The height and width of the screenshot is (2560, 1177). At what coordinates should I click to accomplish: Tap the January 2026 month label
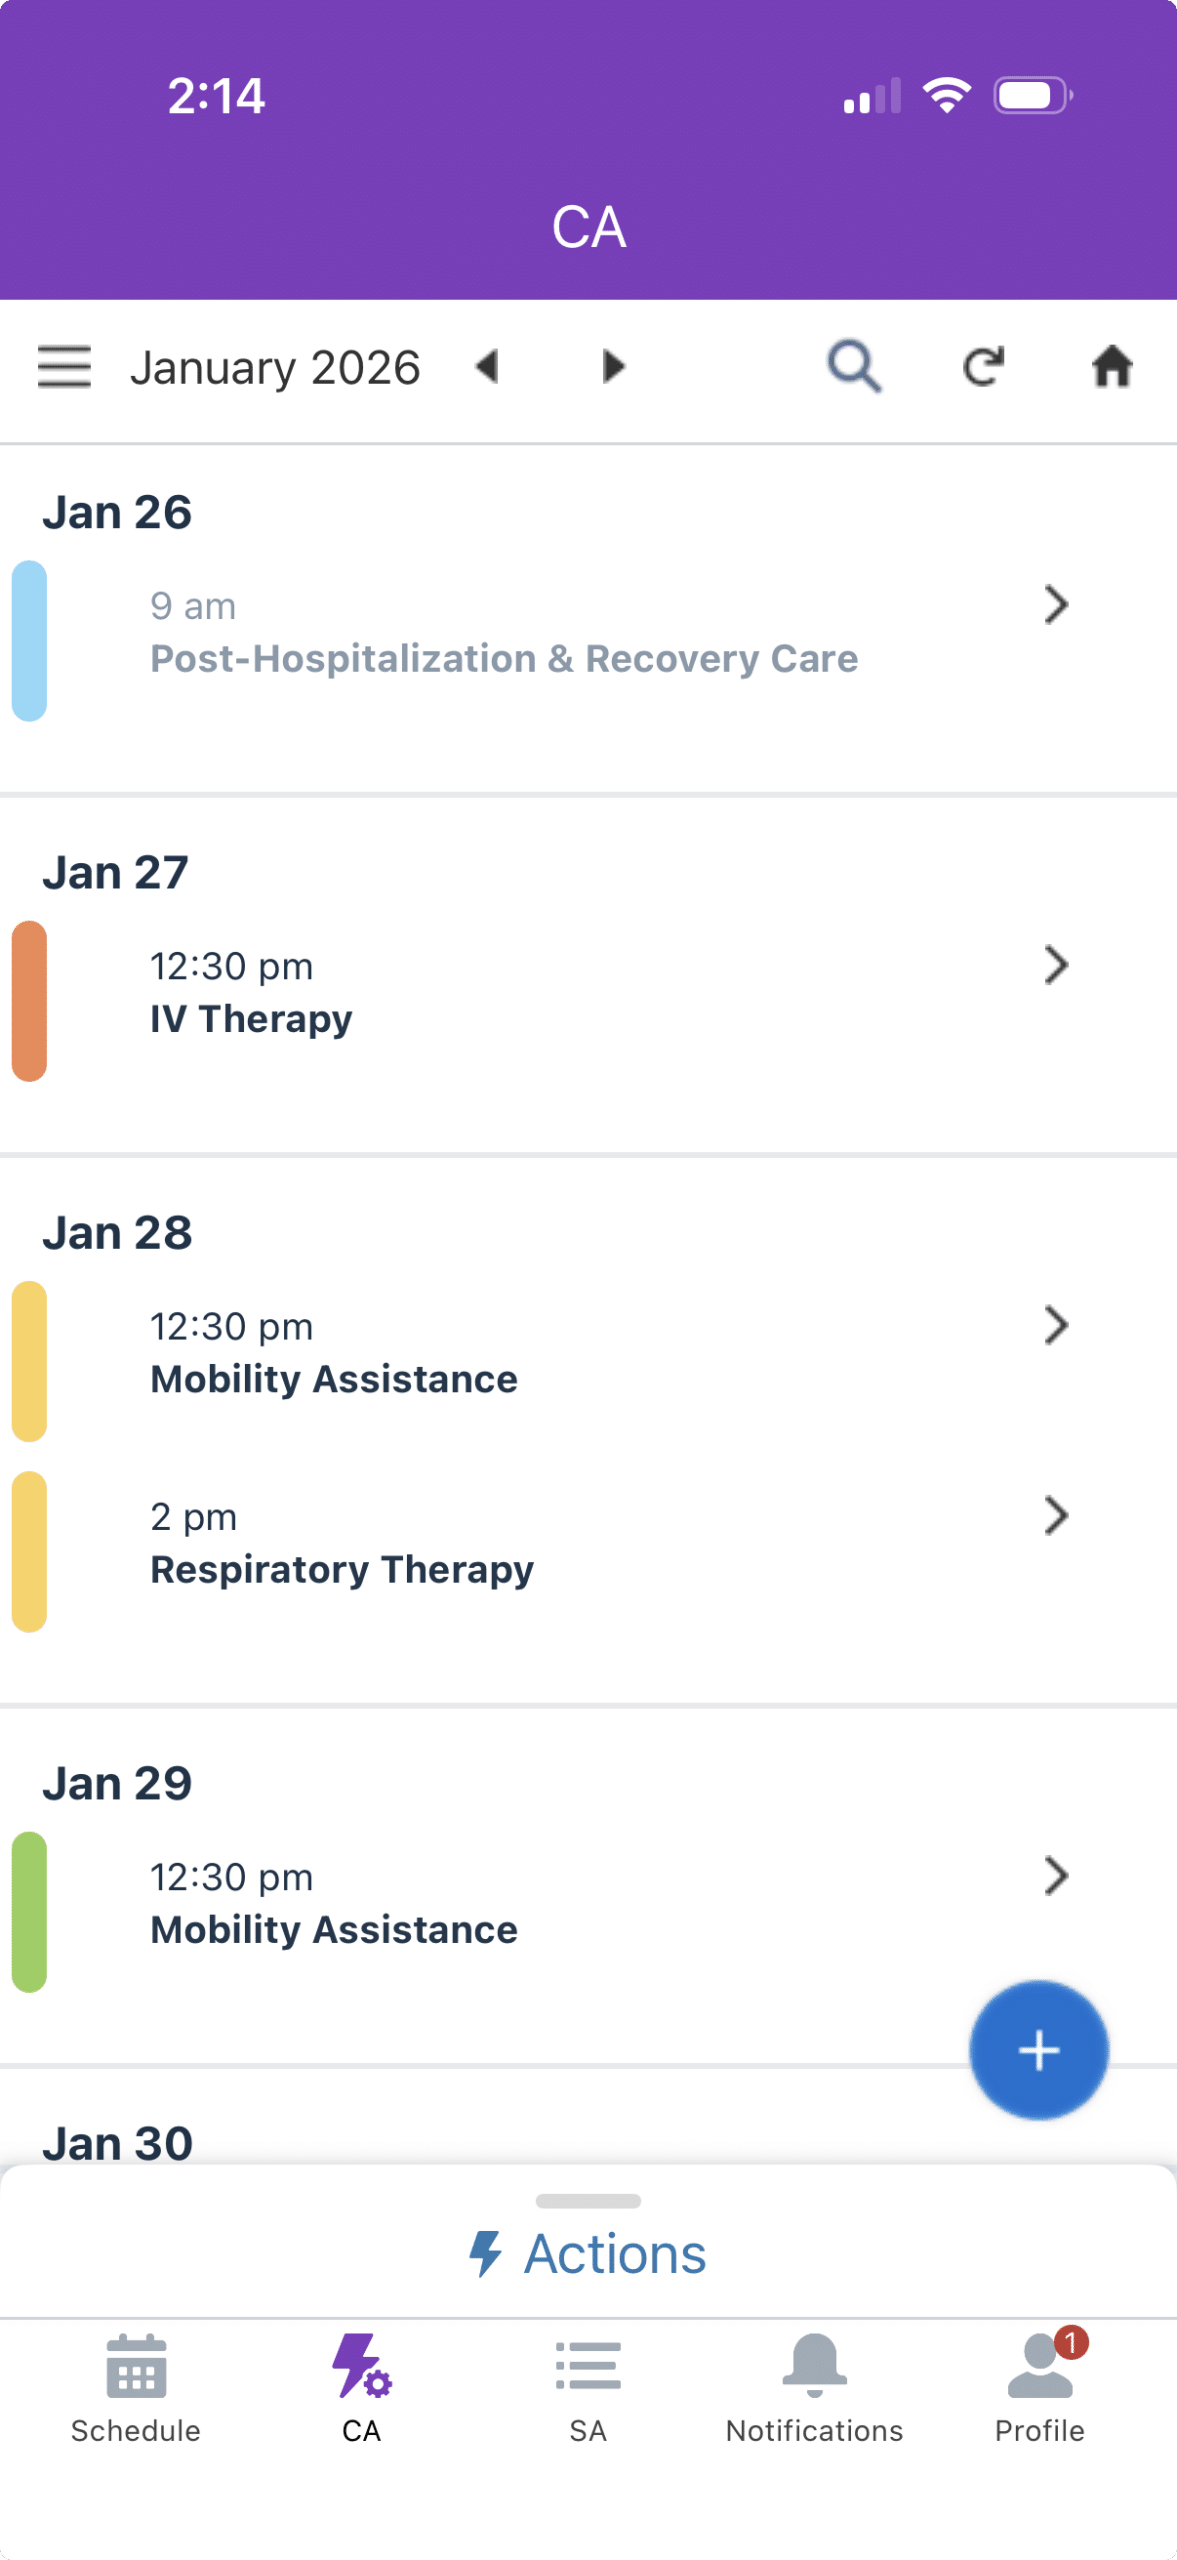(x=275, y=367)
